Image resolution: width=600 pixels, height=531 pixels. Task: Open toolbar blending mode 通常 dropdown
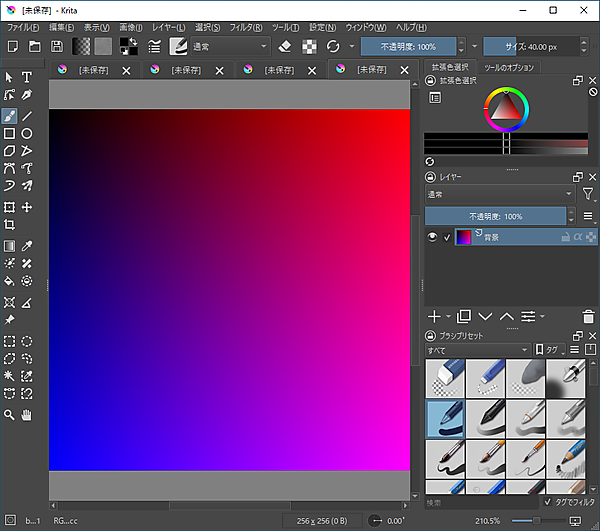coord(232,46)
